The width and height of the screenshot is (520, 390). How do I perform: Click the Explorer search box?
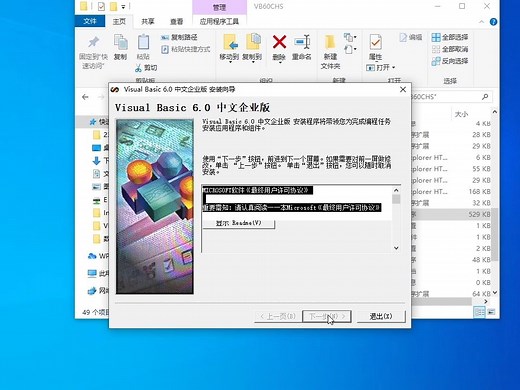point(451,97)
